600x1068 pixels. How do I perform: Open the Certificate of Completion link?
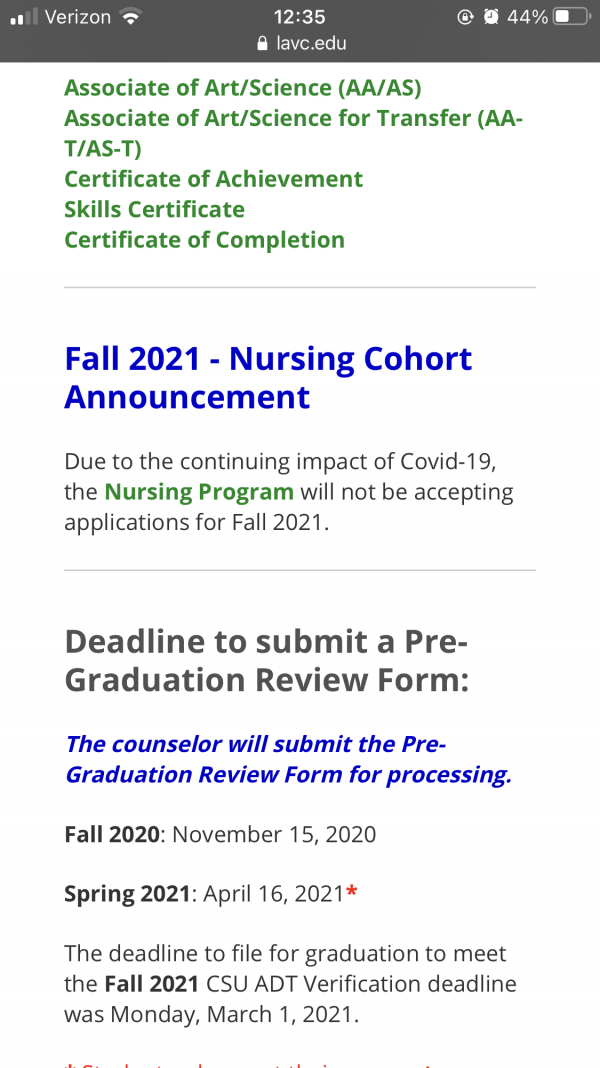coord(204,240)
